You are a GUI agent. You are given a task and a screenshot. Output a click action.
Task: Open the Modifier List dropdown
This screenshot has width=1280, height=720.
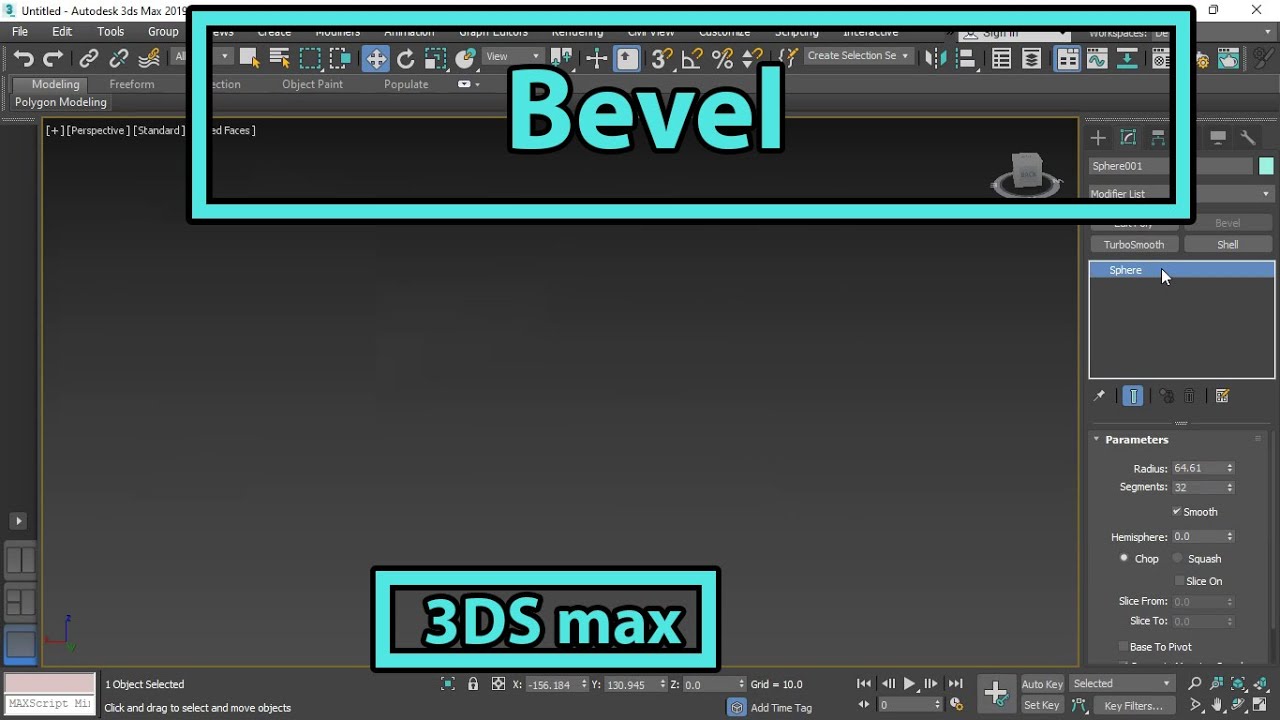(x=1181, y=194)
